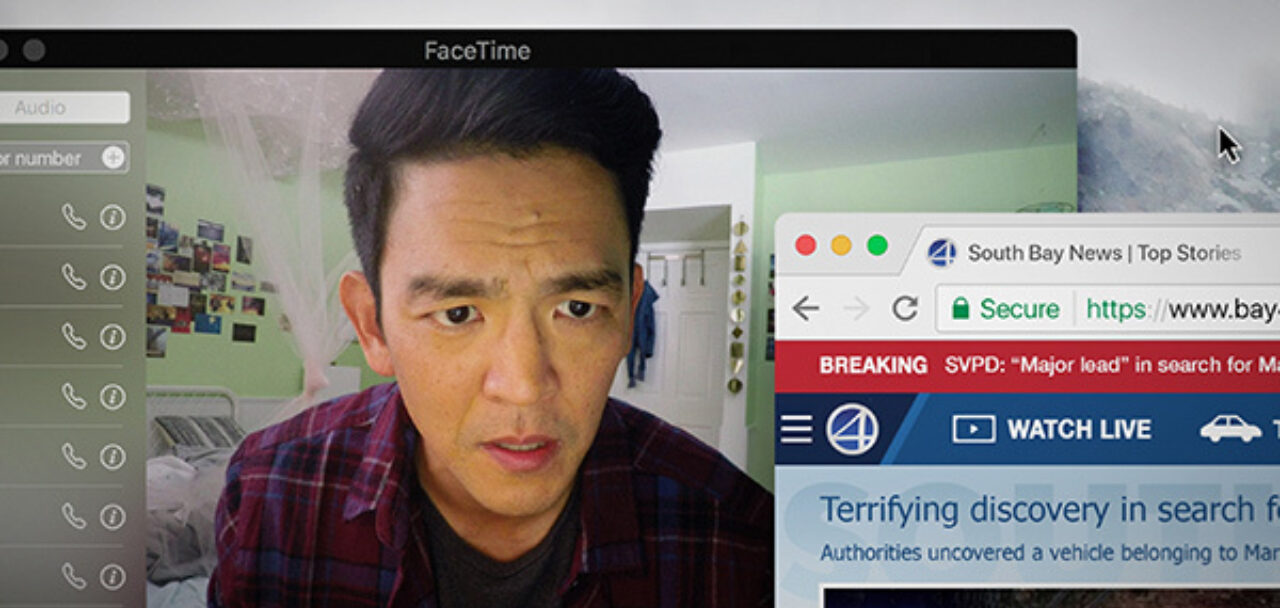View info for the fourth FaceTime row
The width and height of the screenshot is (1280, 608).
click(112, 397)
